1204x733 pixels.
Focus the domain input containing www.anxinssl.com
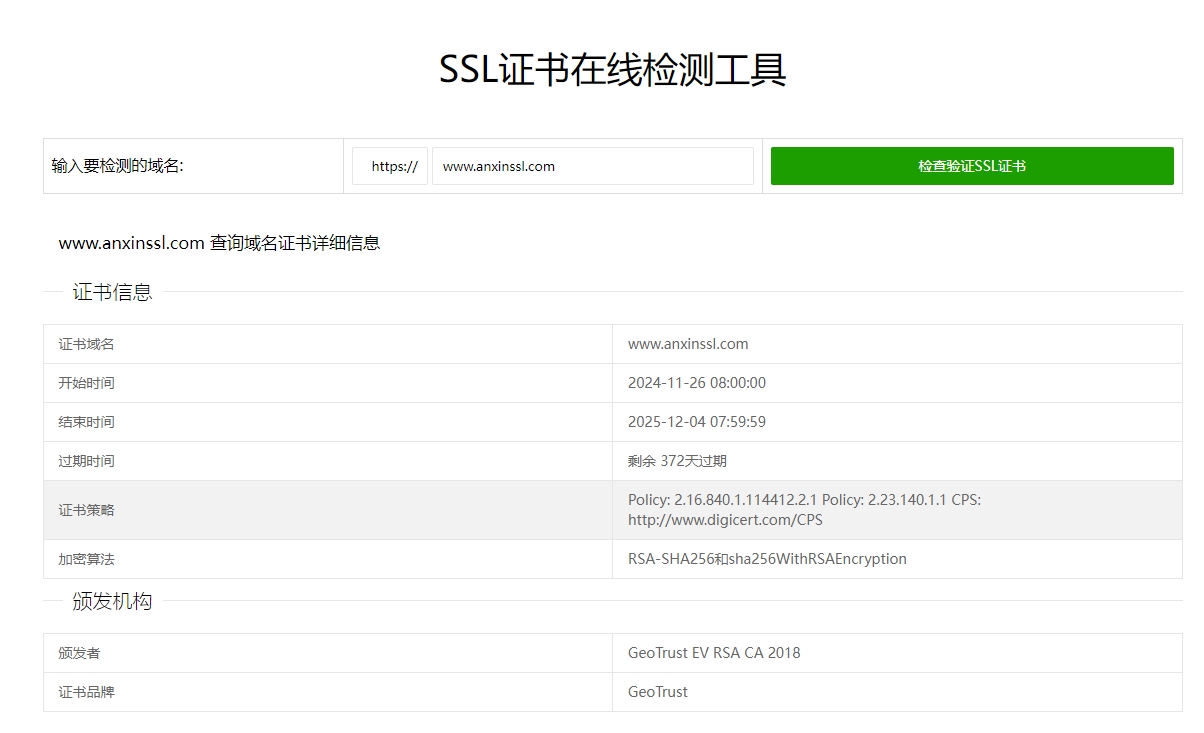tap(592, 166)
